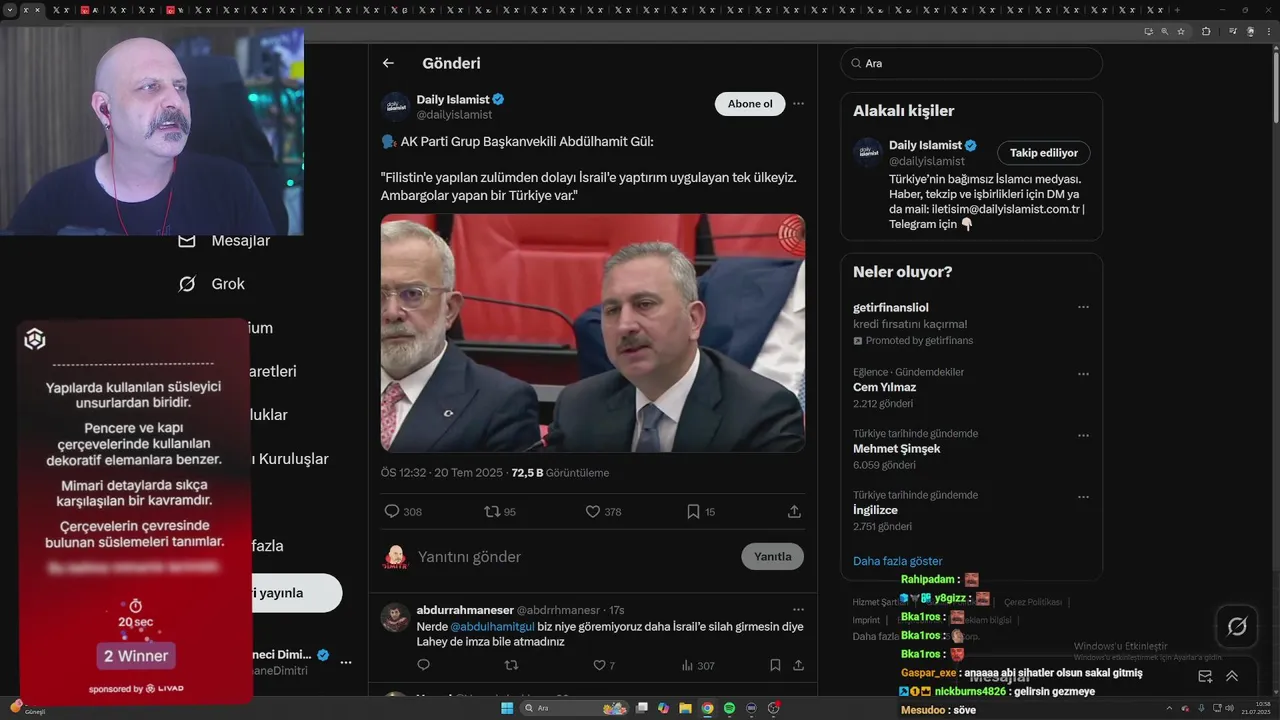1280x720 pixels.
Task: Open Chrome media control icon
Action: click(1231, 31)
